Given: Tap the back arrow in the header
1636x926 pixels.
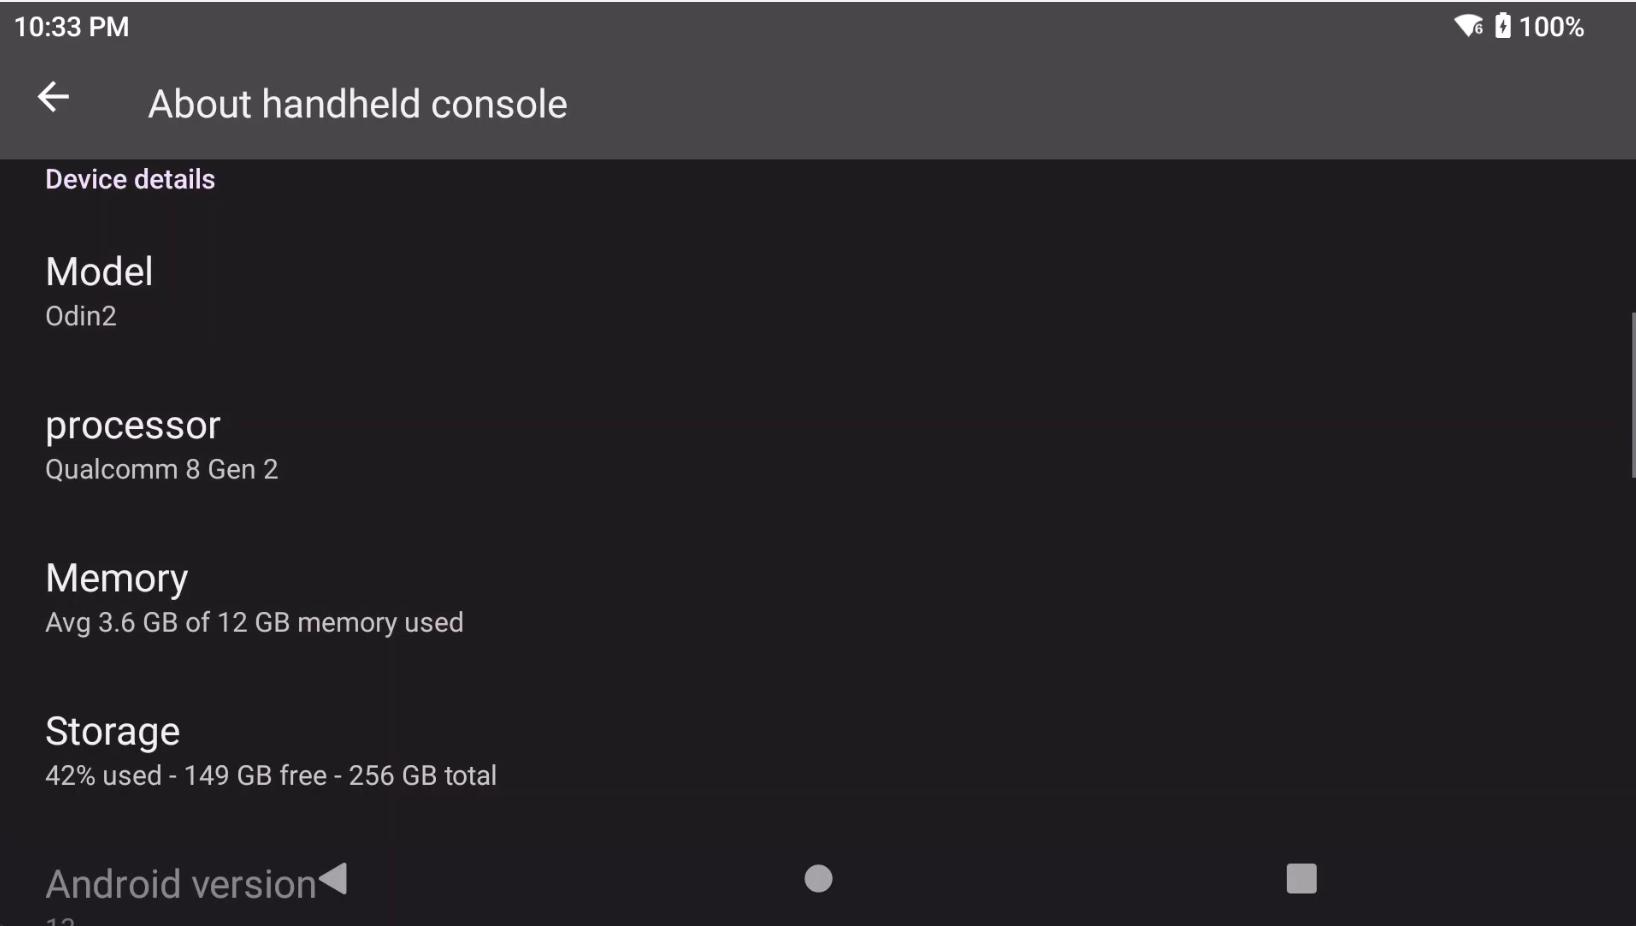Looking at the screenshot, I should (53, 97).
